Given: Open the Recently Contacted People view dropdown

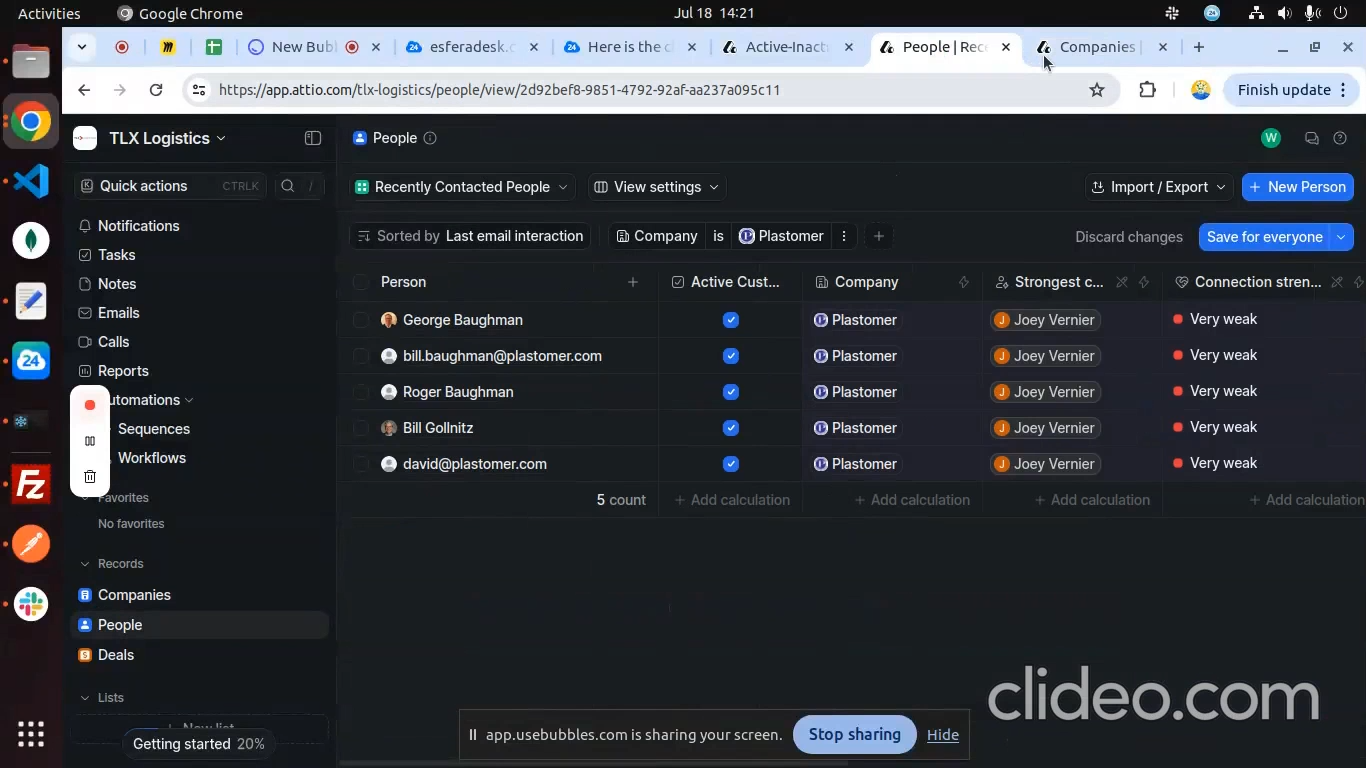Looking at the screenshot, I should pos(462,187).
